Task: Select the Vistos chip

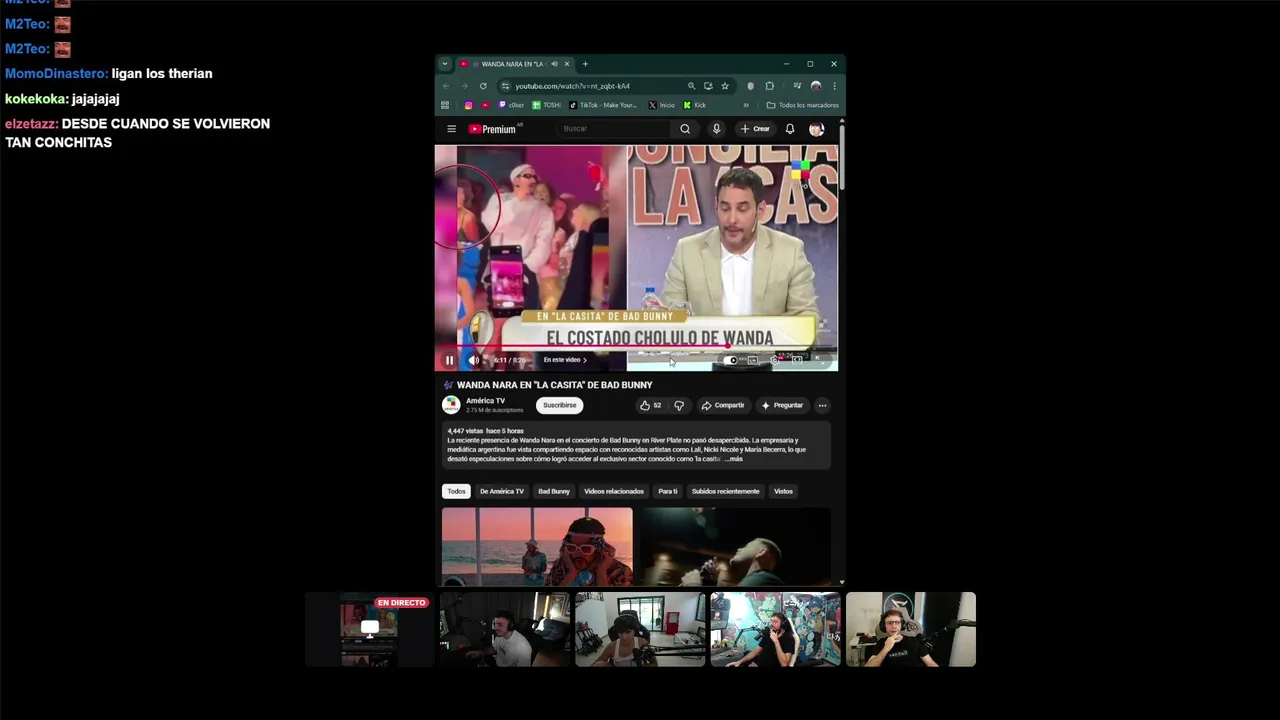Action: (783, 491)
